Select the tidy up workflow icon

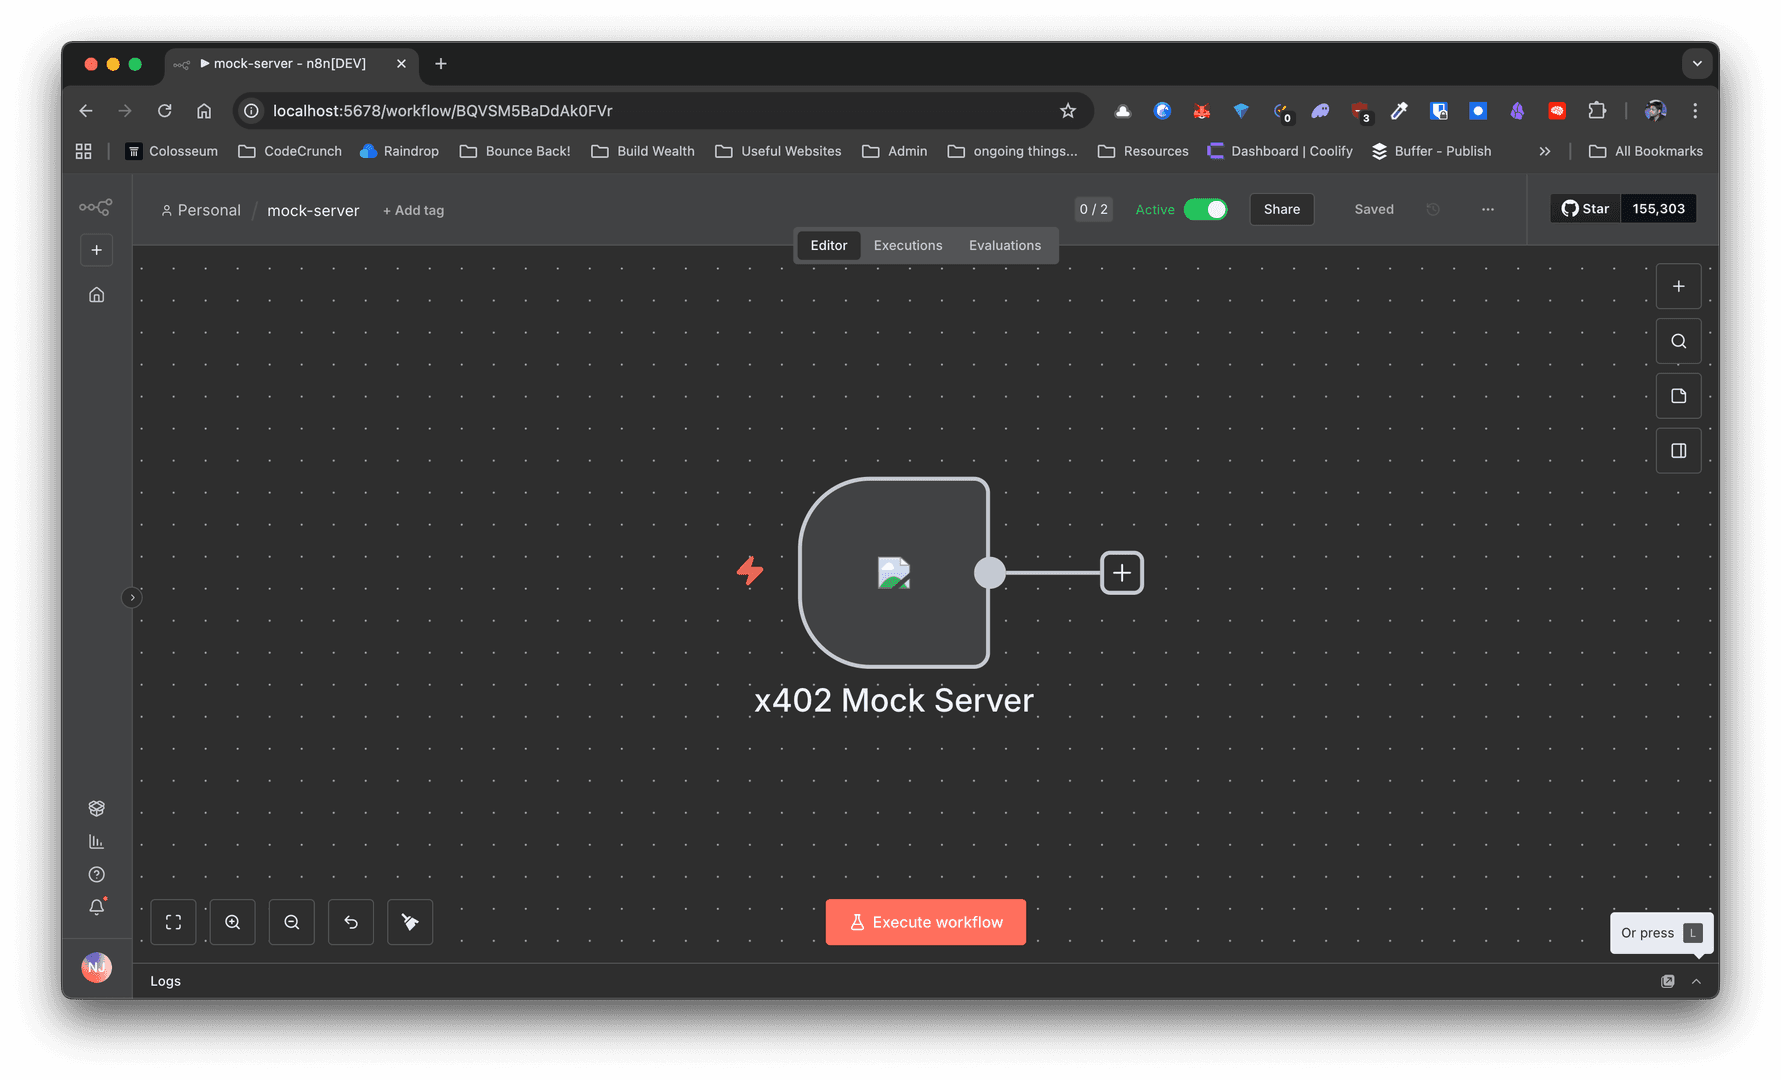pos(409,921)
